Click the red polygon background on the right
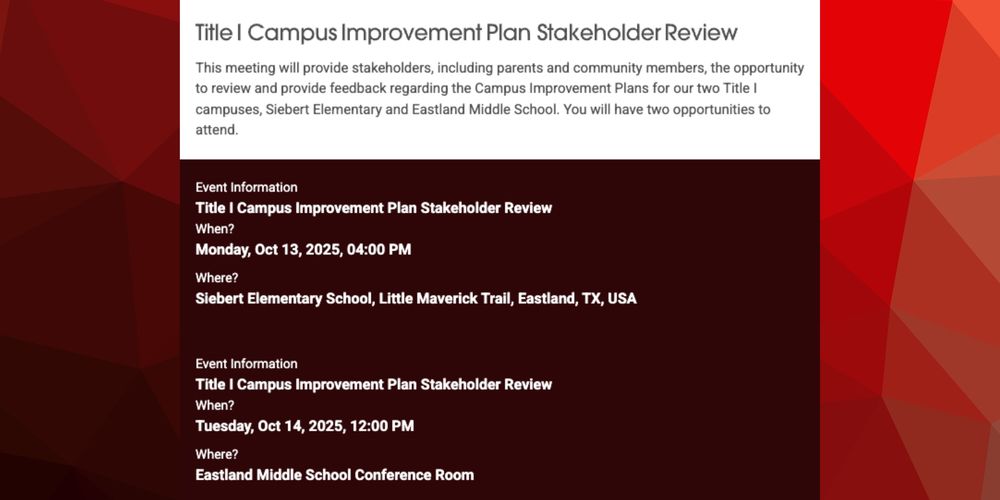This screenshot has width=1000, height=500. click(910, 250)
